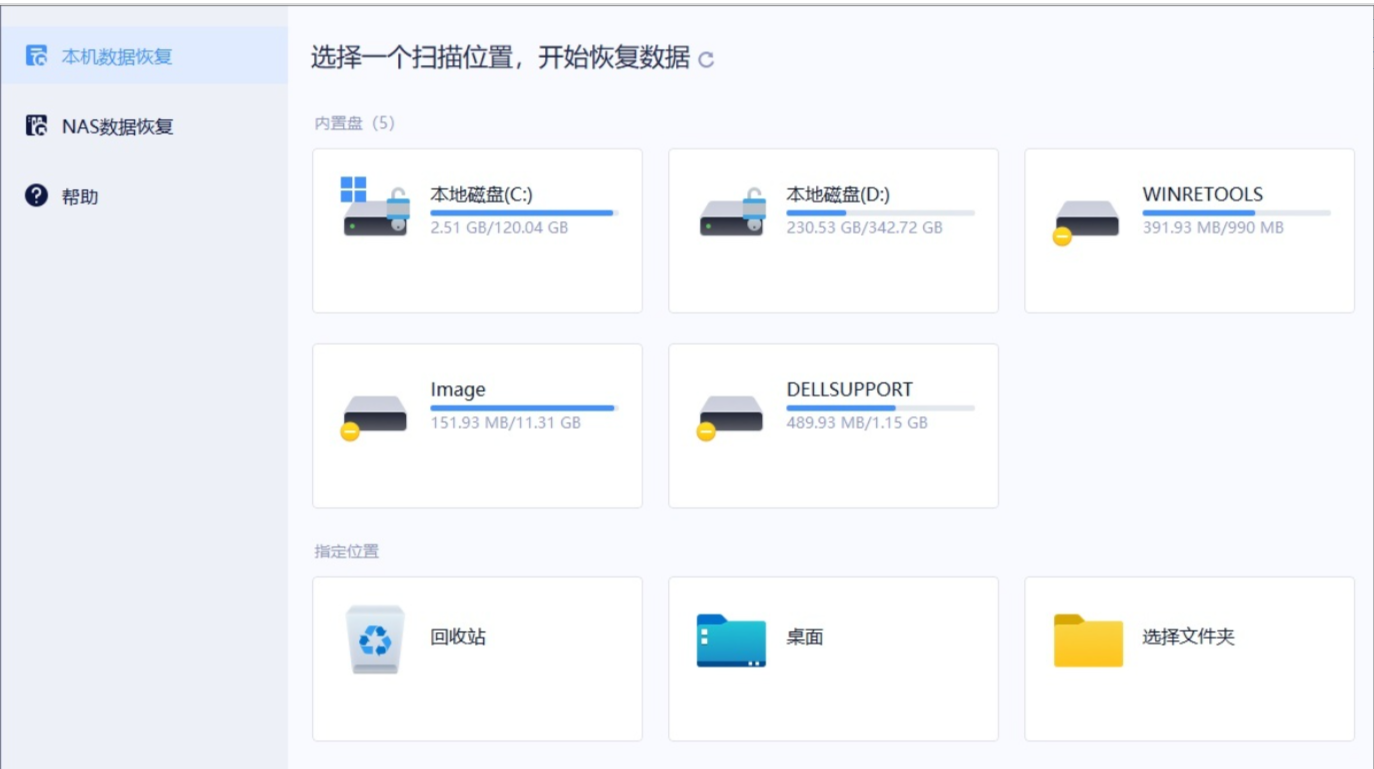Click the 151.93 MB/11.31 GB size text
The height and width of the screenshot is (769, 1374).
(x=505, y=423)
